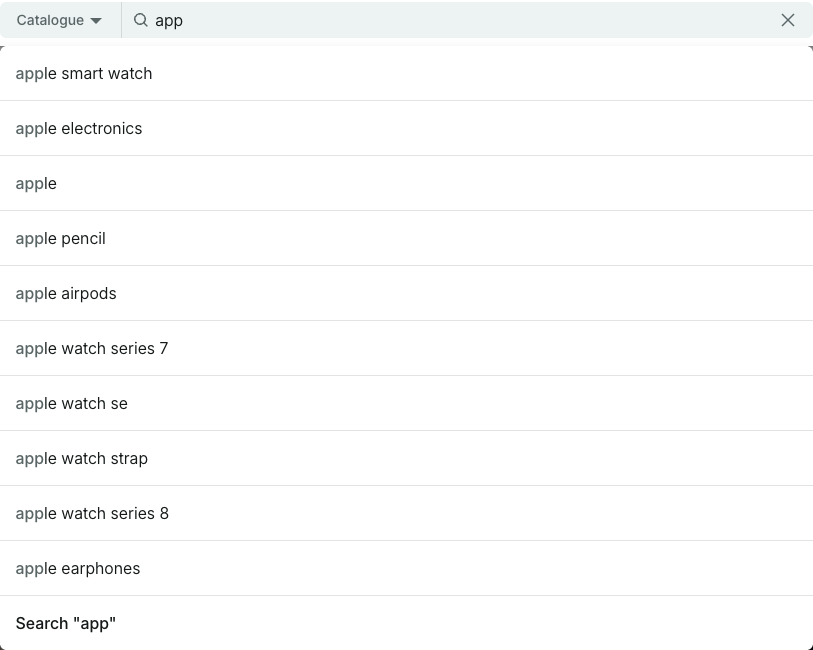This screenshot has height=650, width=813.
Task: Click the search magnifier icon
Action: [x=141, y=20]
